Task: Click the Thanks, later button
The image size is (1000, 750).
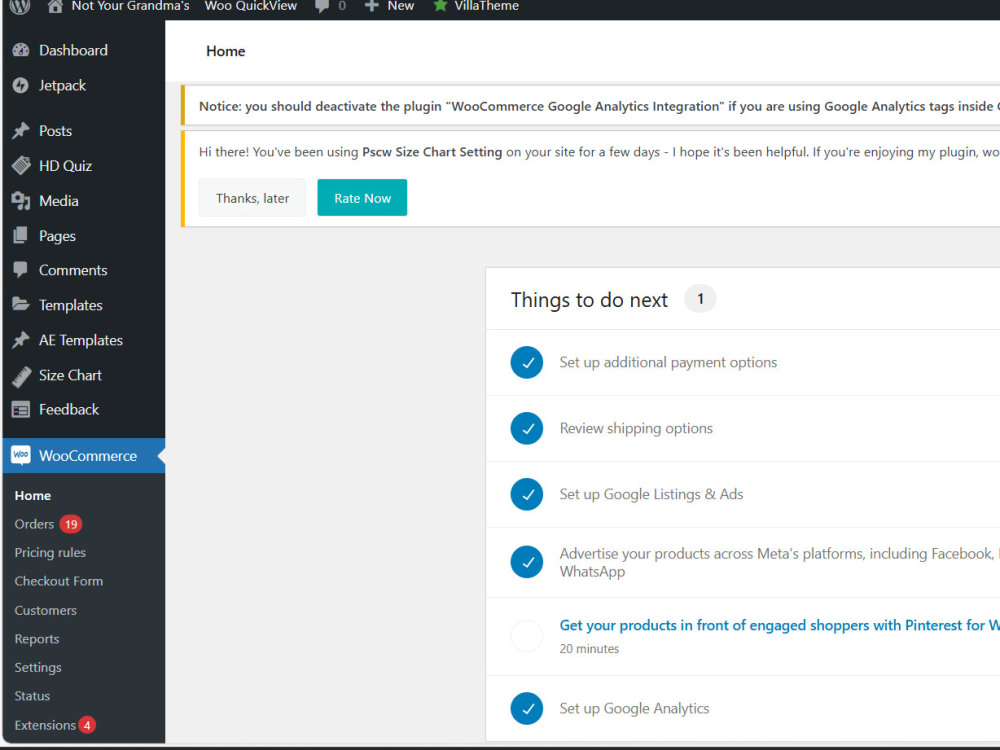Action: coord(253,198)
